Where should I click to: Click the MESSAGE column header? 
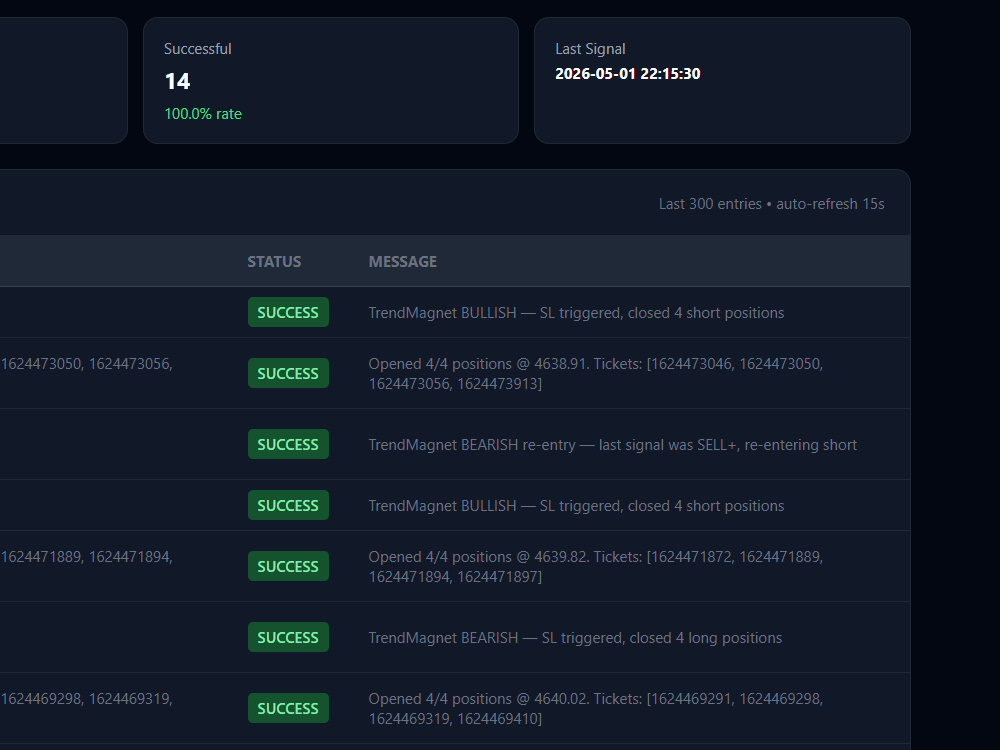[402, 261]
